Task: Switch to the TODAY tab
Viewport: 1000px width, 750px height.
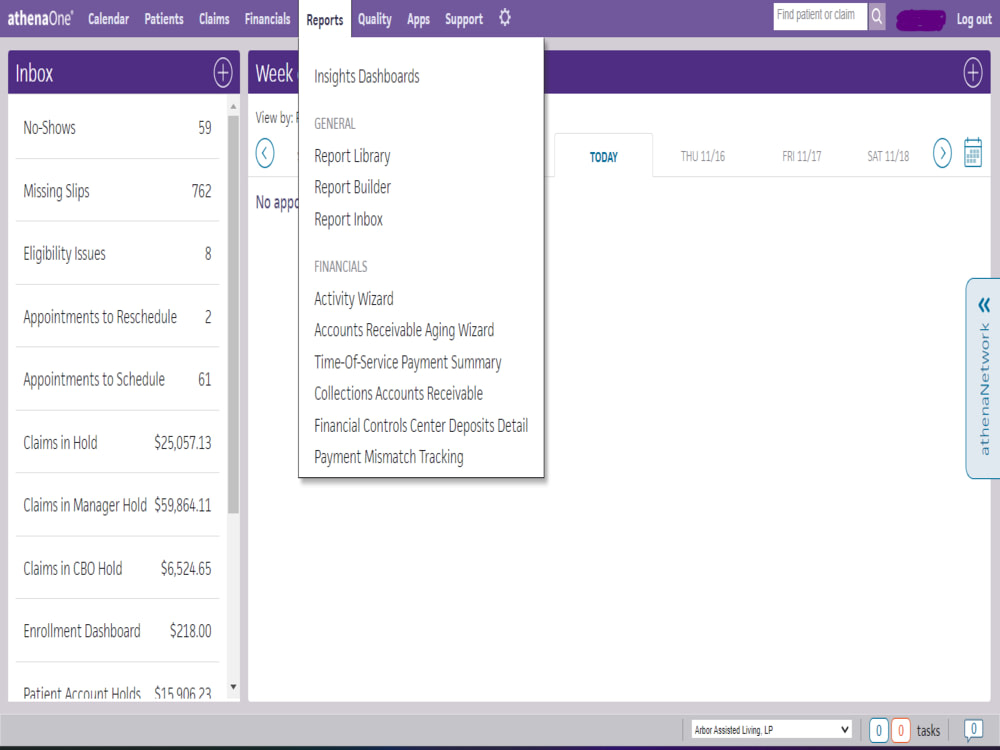Action: click(x=604, y=157)
